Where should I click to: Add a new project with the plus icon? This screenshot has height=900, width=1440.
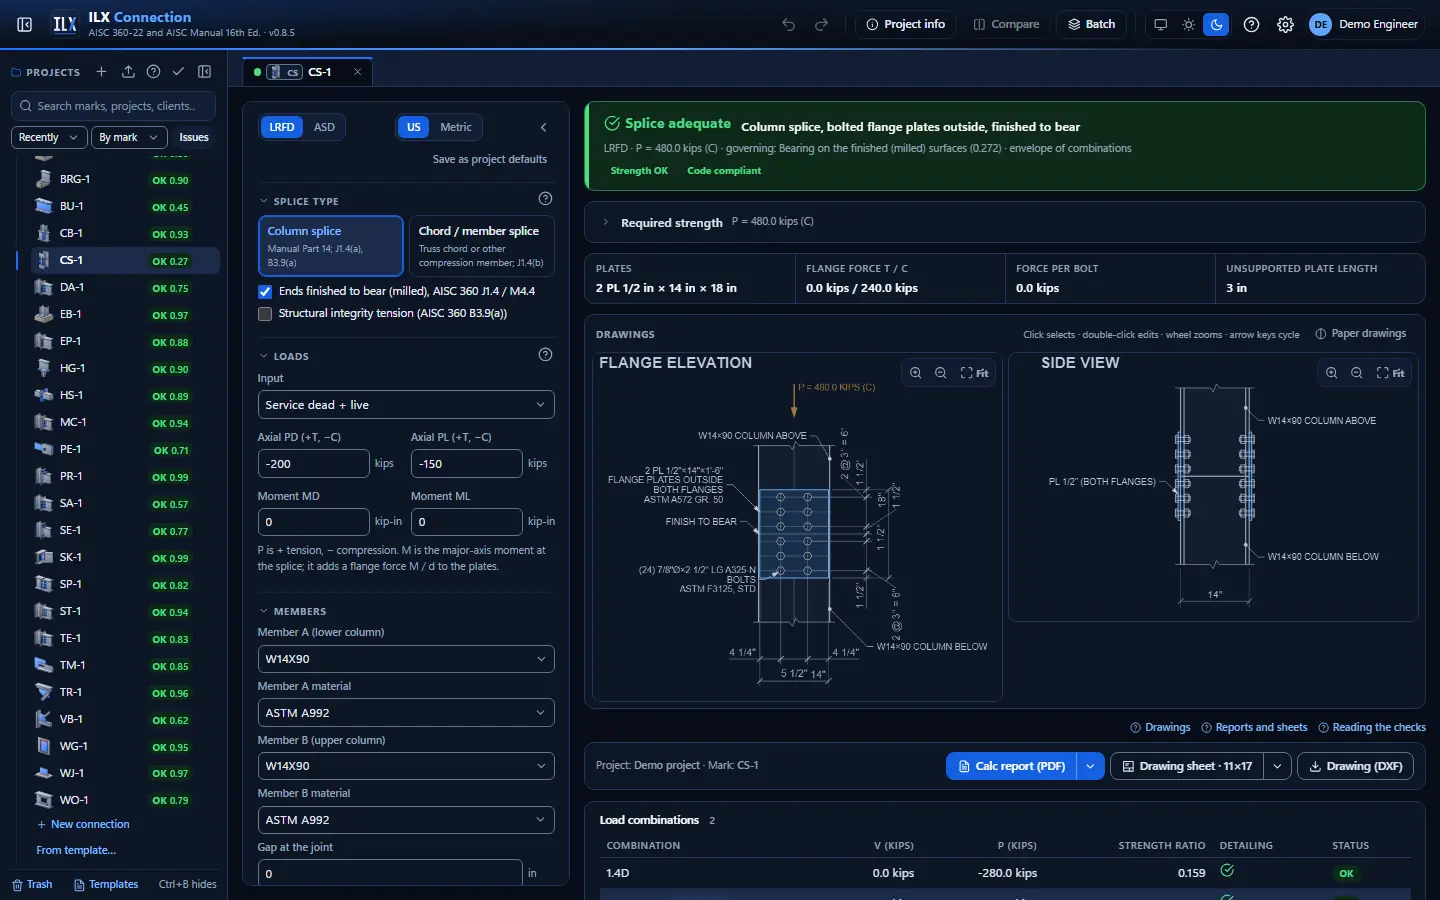pos(101,72)
